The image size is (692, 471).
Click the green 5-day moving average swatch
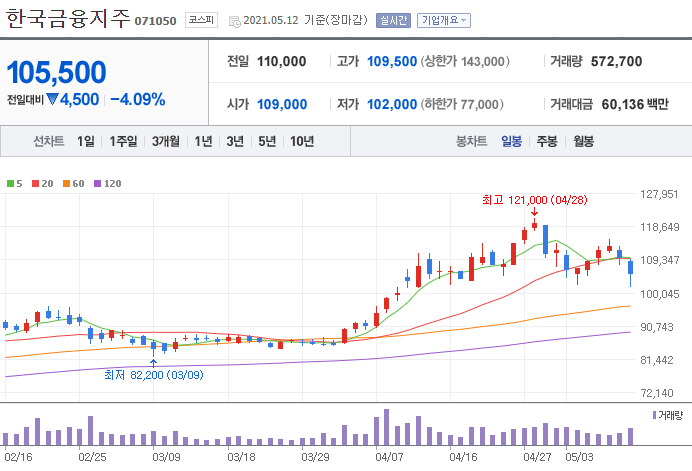click(x=11, y=184)
